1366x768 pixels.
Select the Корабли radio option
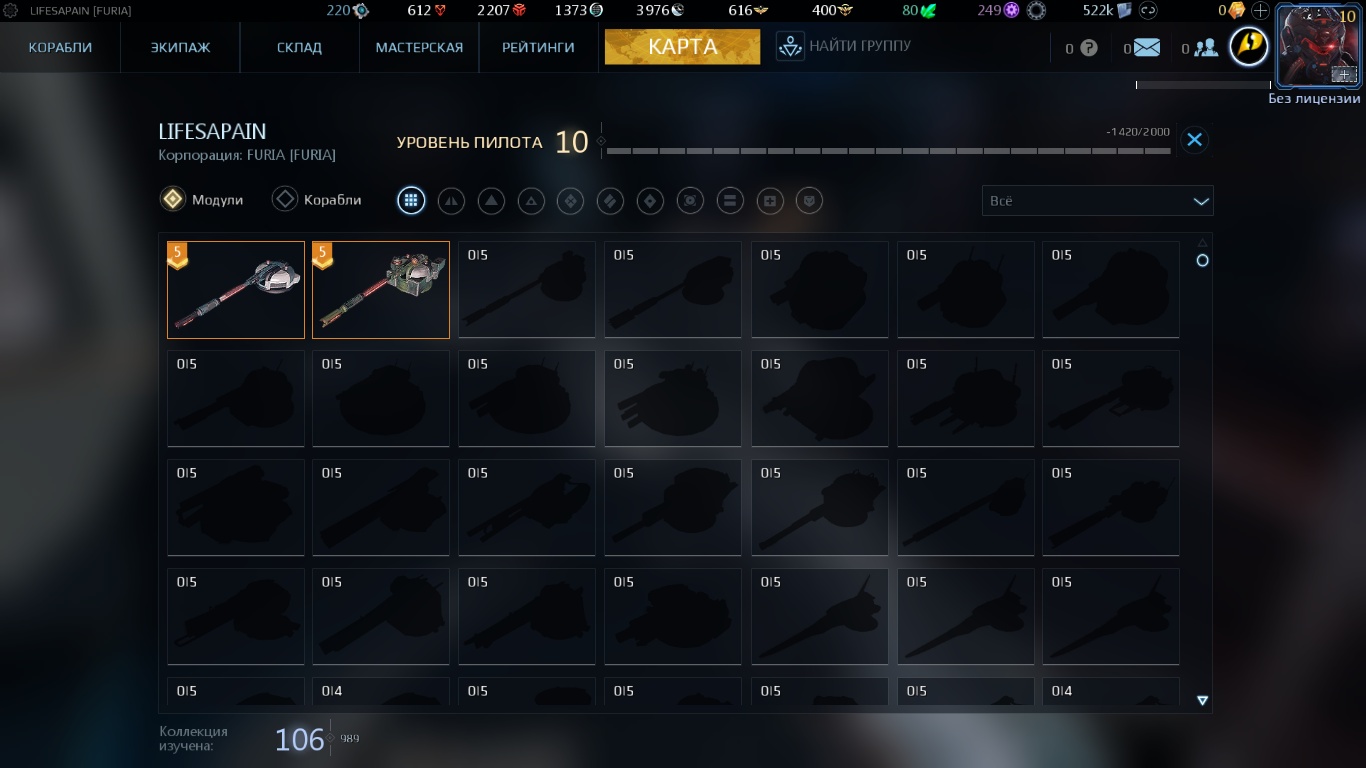(317, 200)
